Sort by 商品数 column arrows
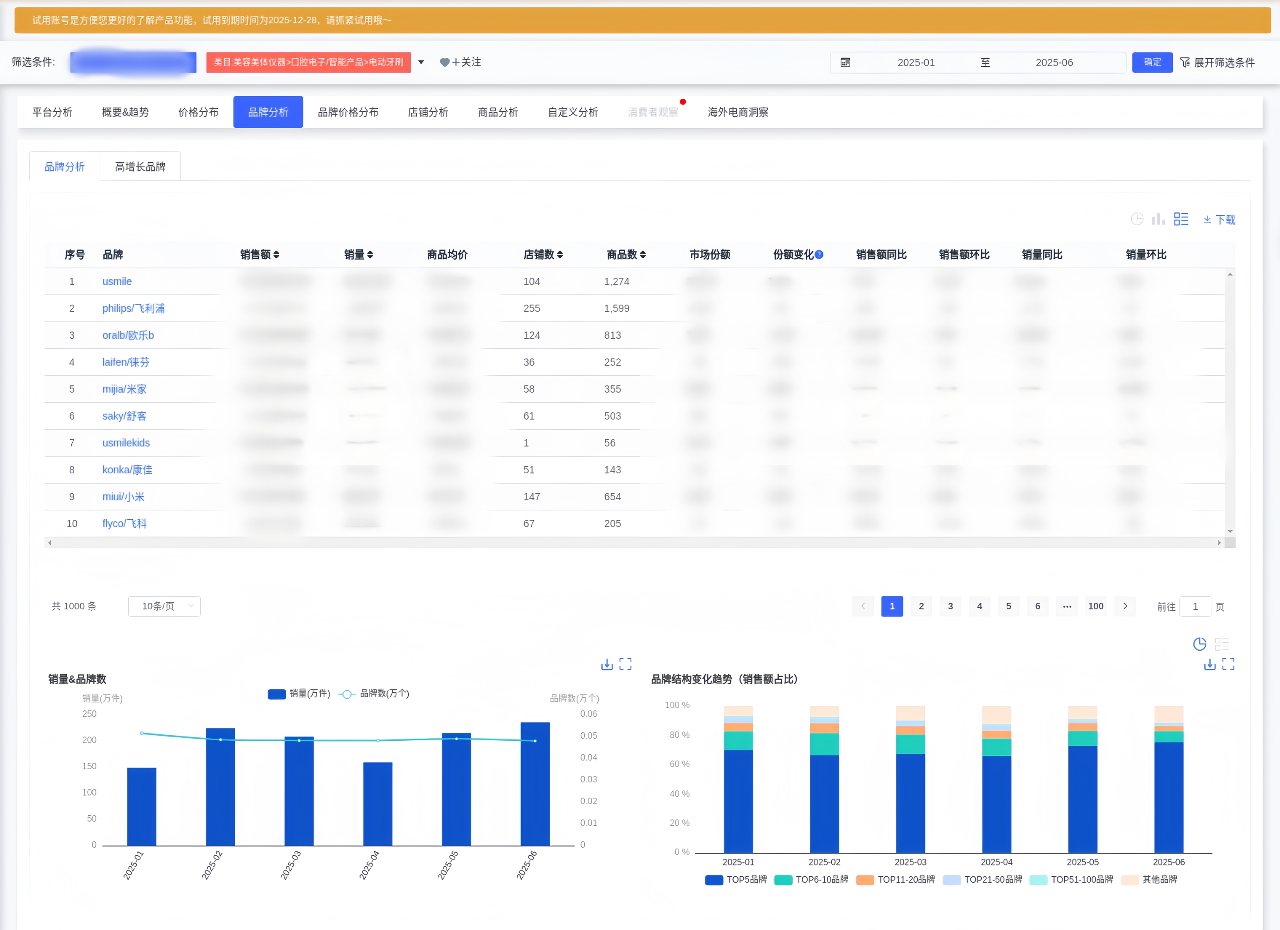This screenshot has height=930, width=1280. coord(643,255)
